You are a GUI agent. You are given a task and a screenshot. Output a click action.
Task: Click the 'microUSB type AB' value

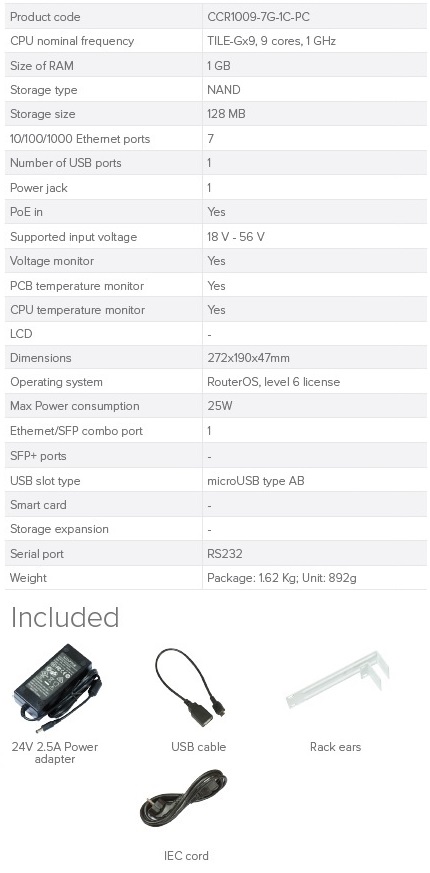click(256, 480)
